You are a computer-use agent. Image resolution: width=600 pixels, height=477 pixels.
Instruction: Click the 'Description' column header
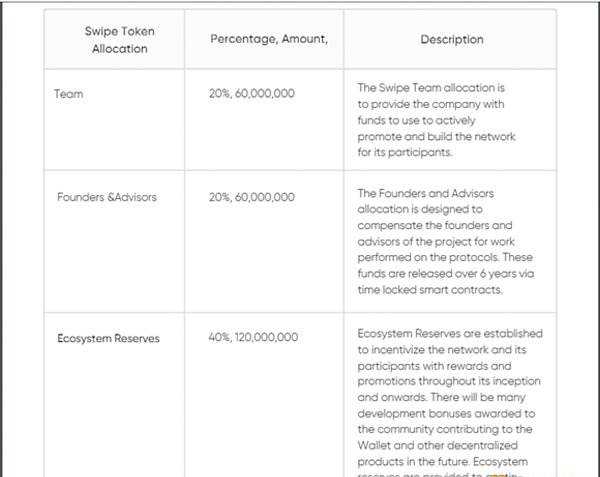(x=452, y=39)
